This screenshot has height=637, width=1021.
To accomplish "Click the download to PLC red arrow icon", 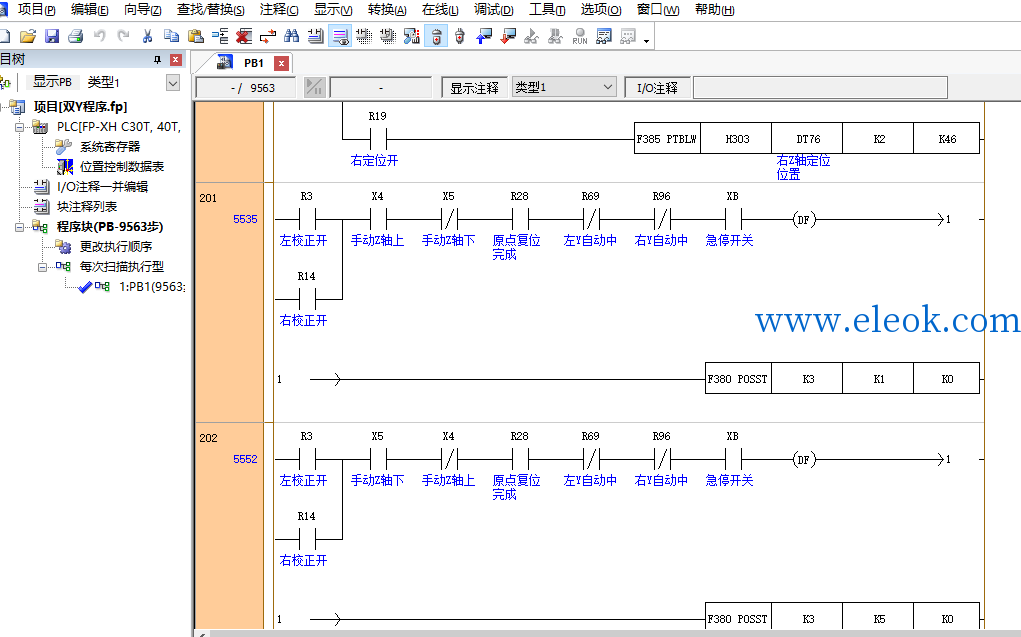I will coord(508,36).
